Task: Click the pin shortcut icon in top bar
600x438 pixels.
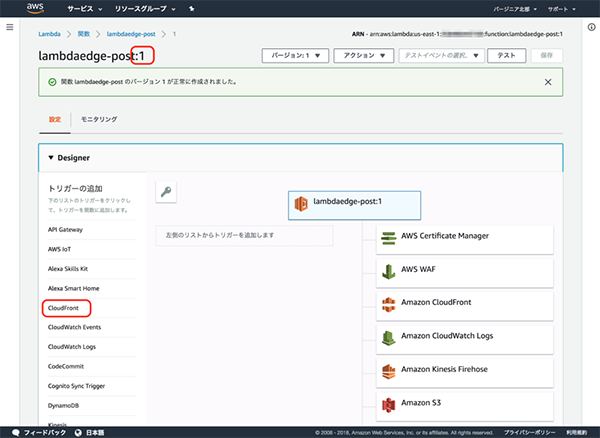Action: click(x=192, y=8)
